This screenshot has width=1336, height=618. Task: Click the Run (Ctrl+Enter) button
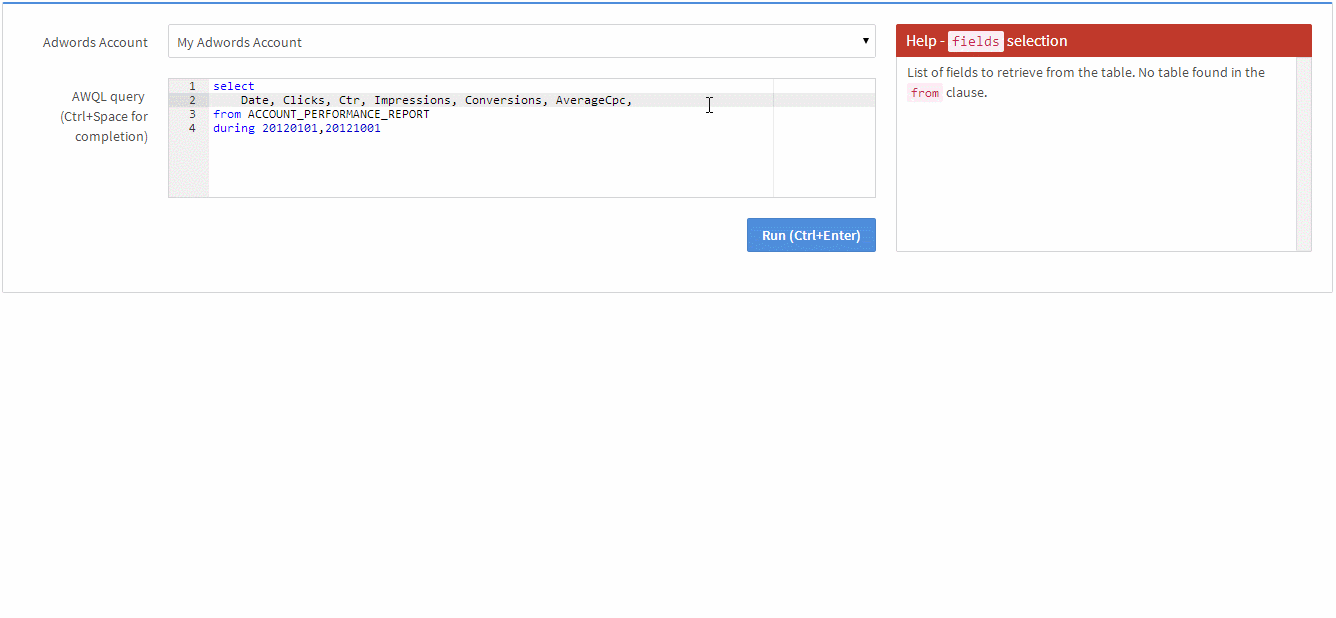click(811, 235)
